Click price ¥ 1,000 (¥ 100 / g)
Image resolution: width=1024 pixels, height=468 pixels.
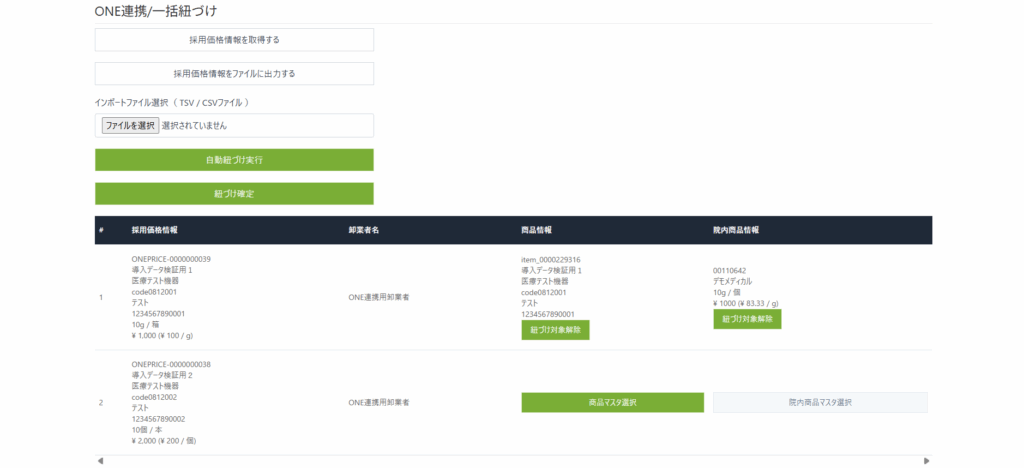click(162, 335)
